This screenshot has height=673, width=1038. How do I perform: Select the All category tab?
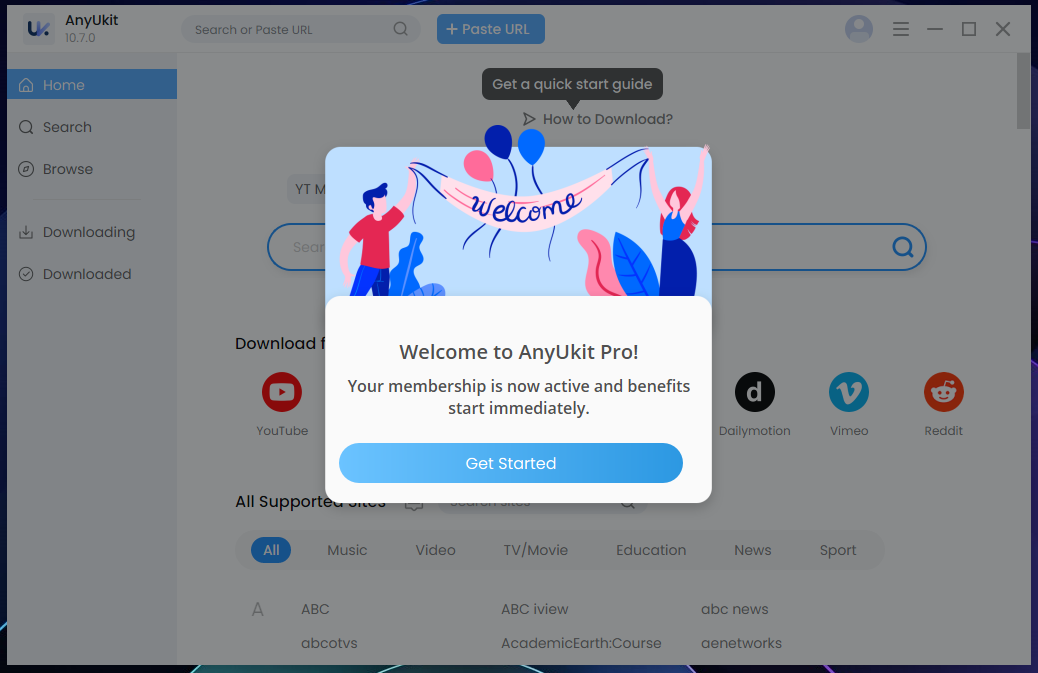point(271,550)
